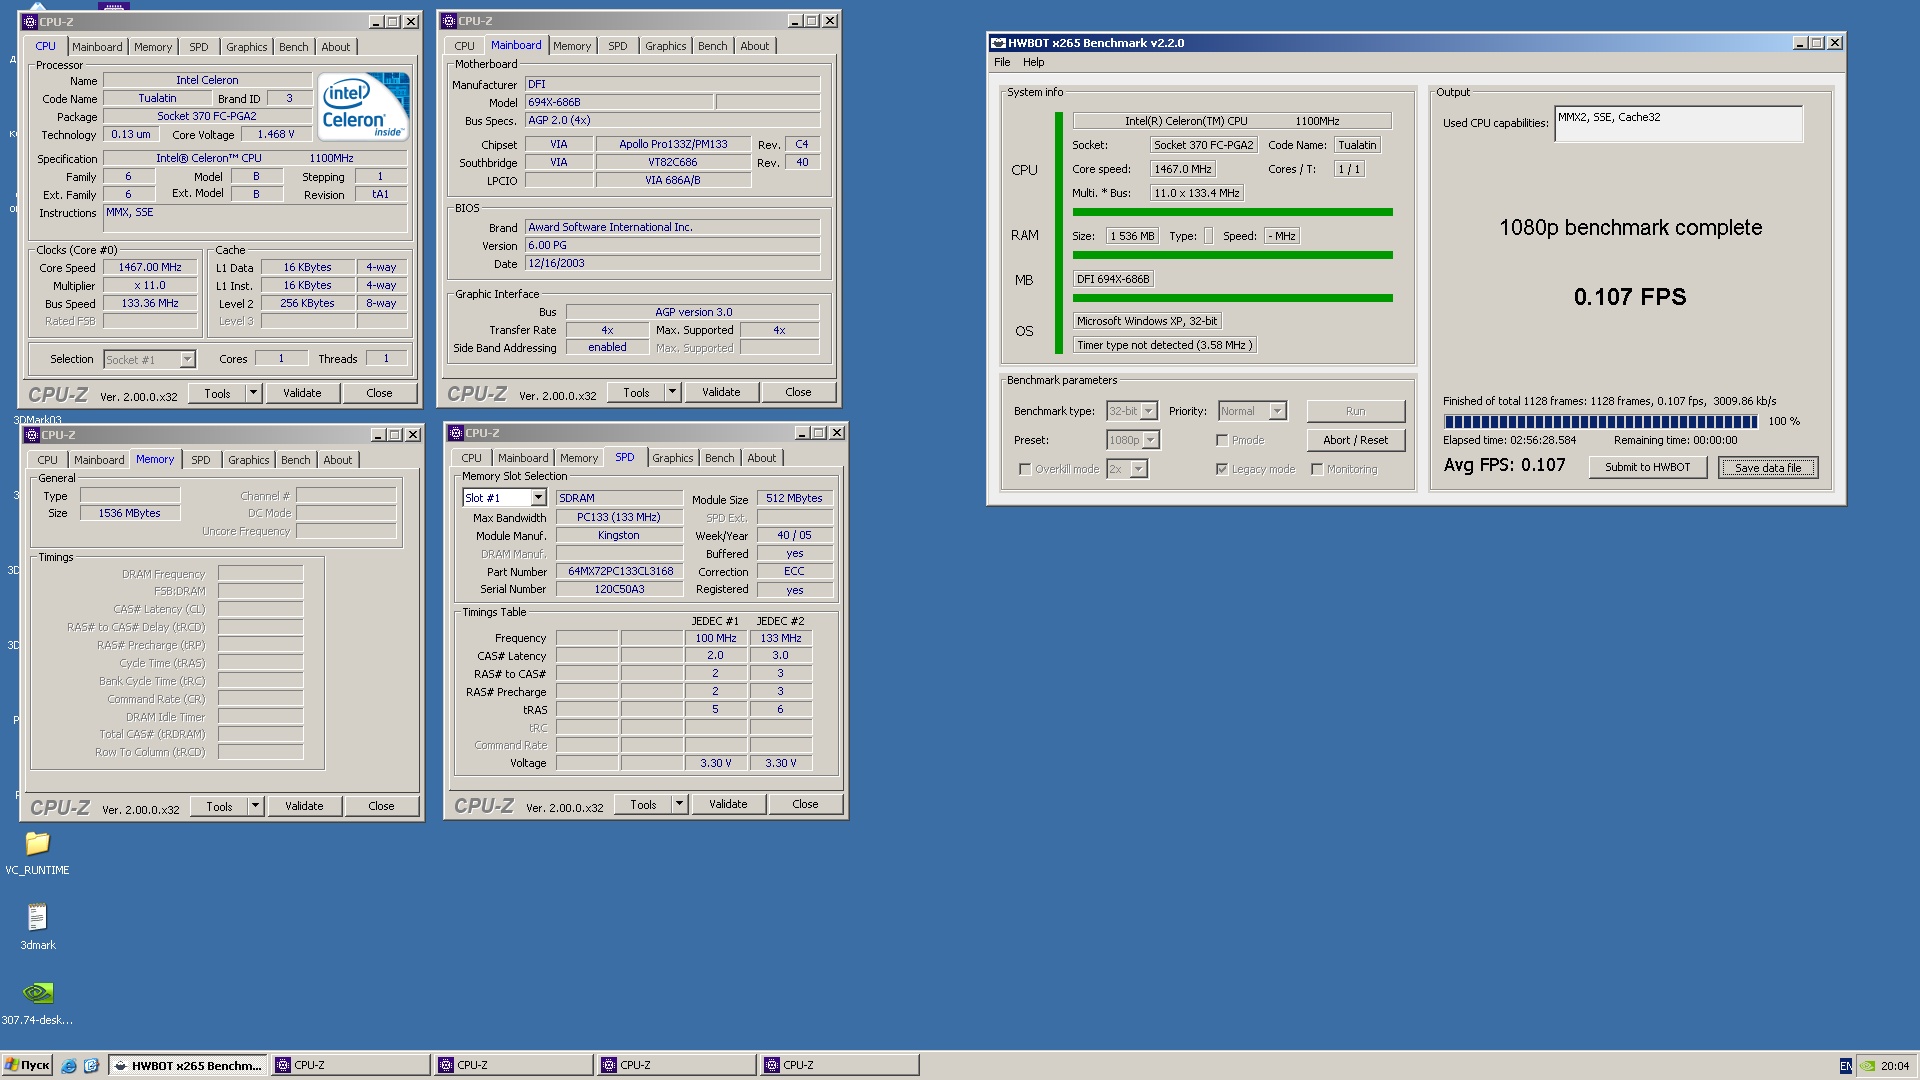The height and width of the screenshot is (1080, 1920).
Task: Select the NVIDIA 307.74-desk installer icon
Action: pos(37,992)
